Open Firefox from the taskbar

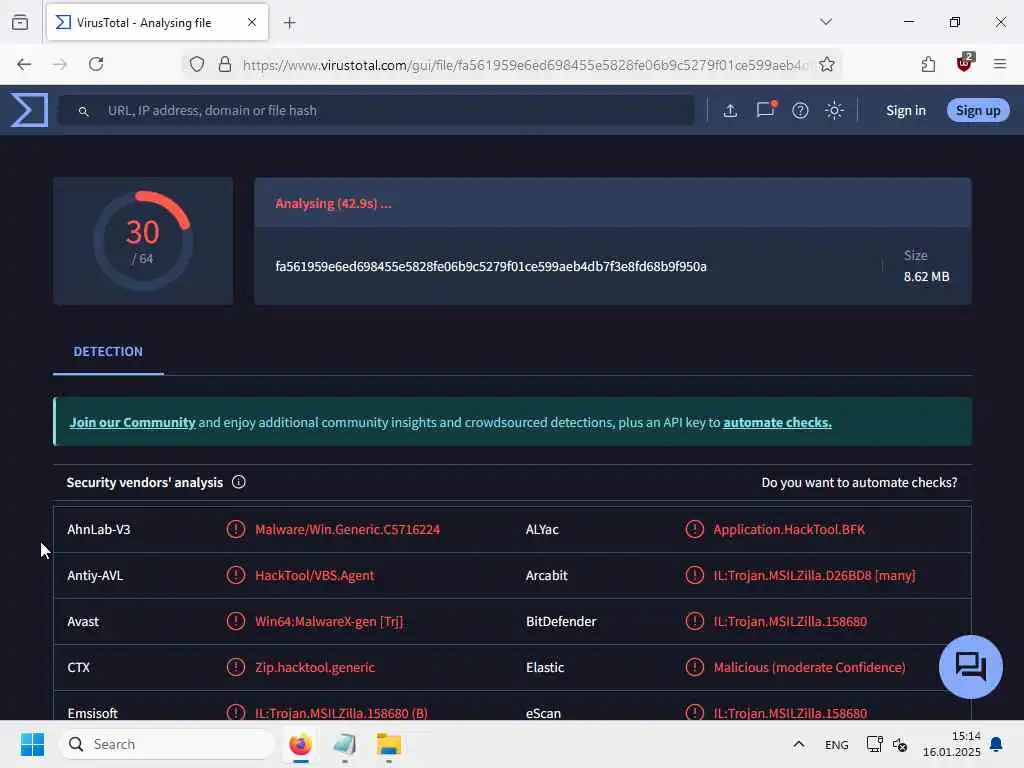click(300, 744)
